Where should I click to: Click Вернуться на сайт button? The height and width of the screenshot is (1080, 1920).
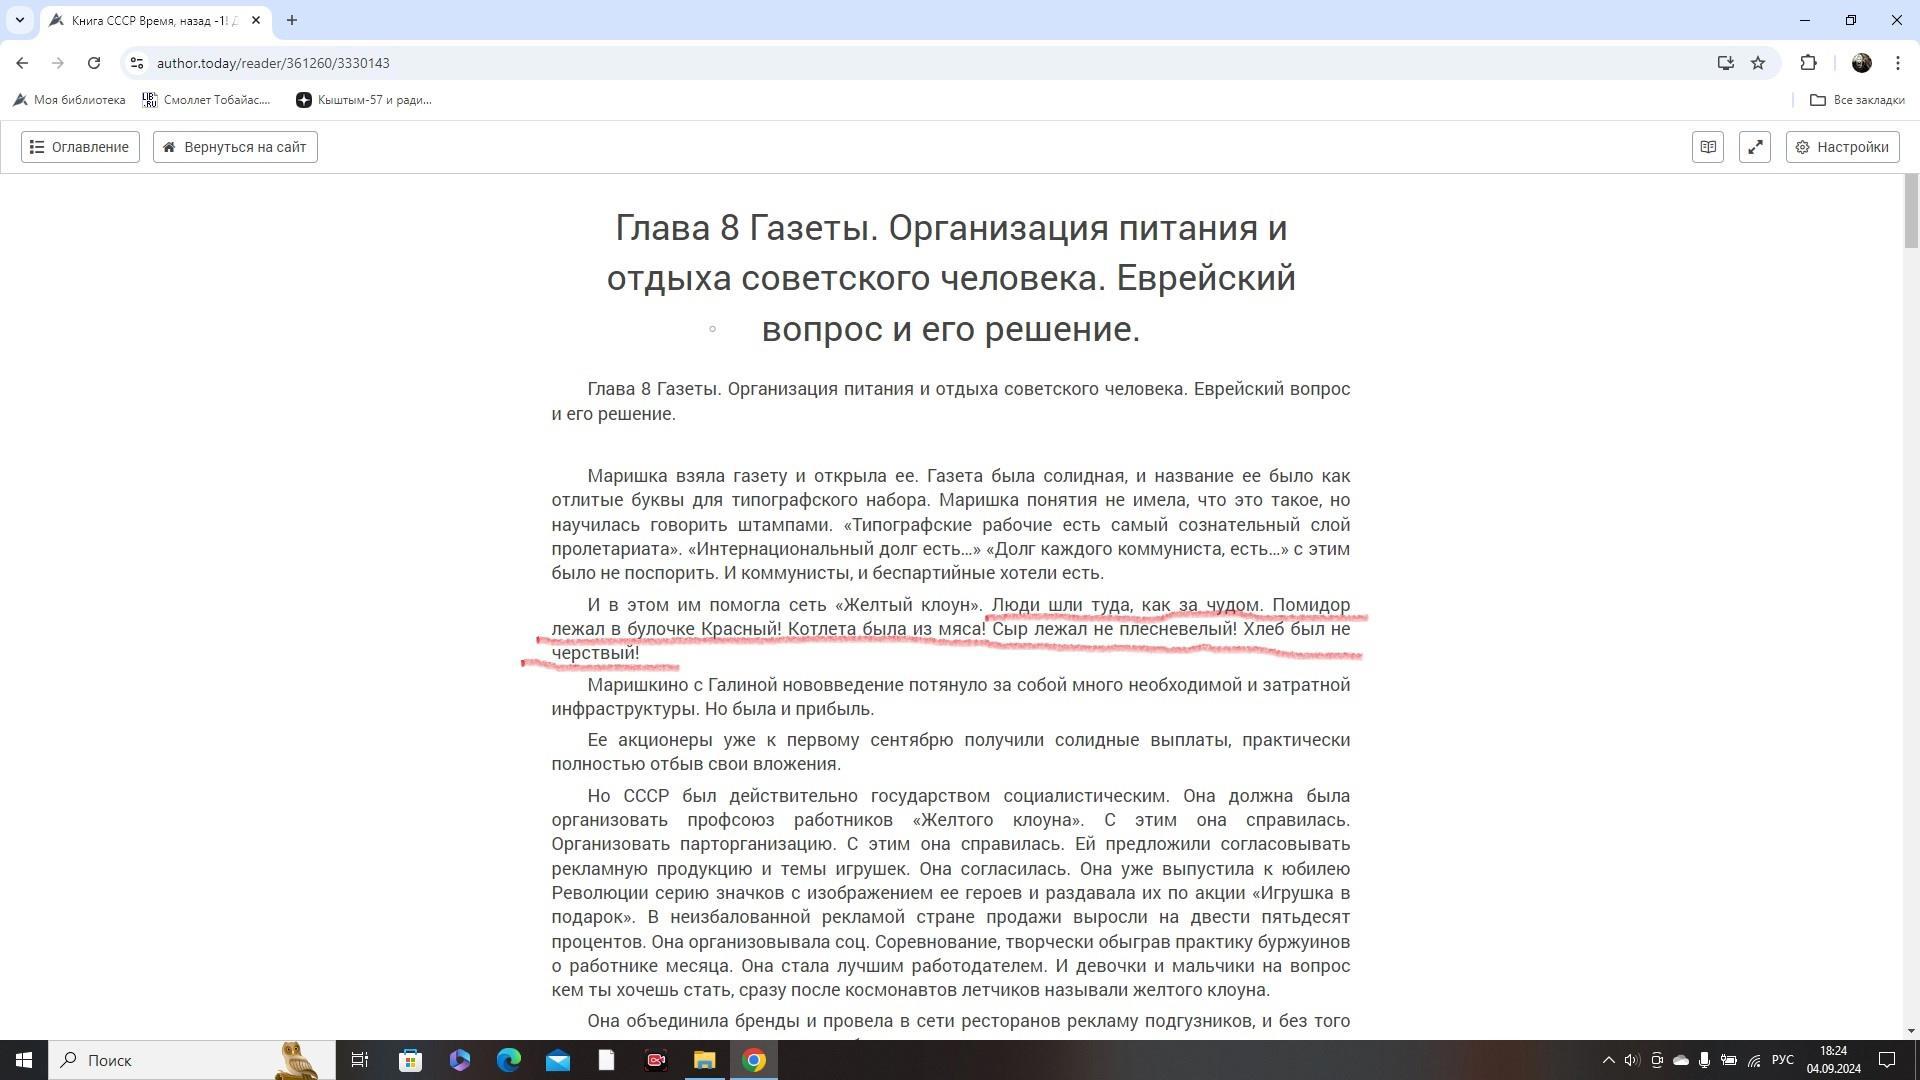pyautogui.click(x=235, y=147)
